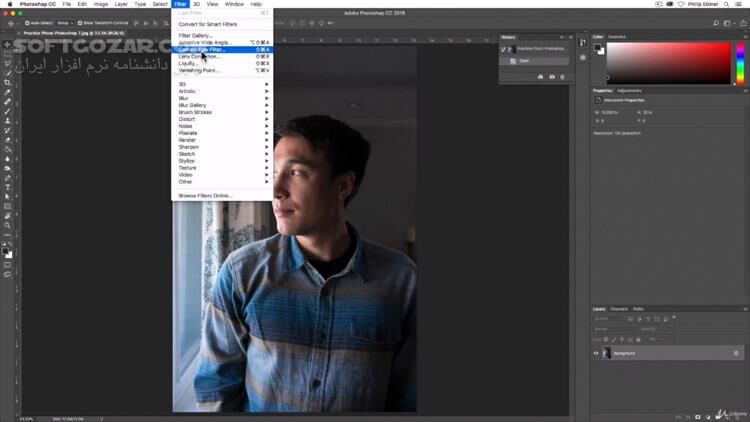Click inside the red color picker field

pos(669,64)
